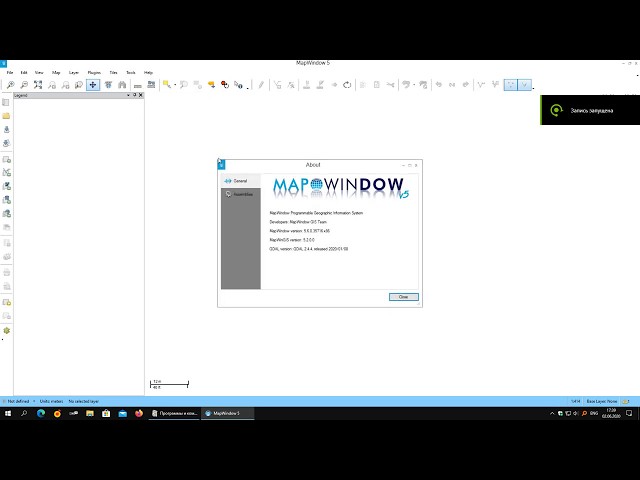Click the Settings gear sidebar icon

[7, 330]
